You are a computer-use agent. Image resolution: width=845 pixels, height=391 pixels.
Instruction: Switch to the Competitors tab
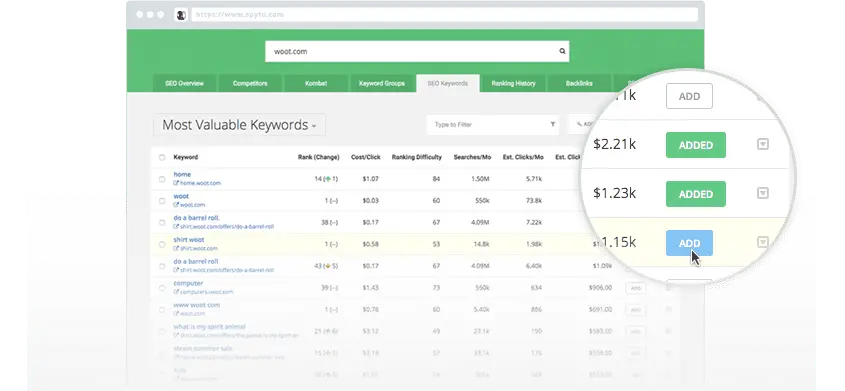[250, 83]
